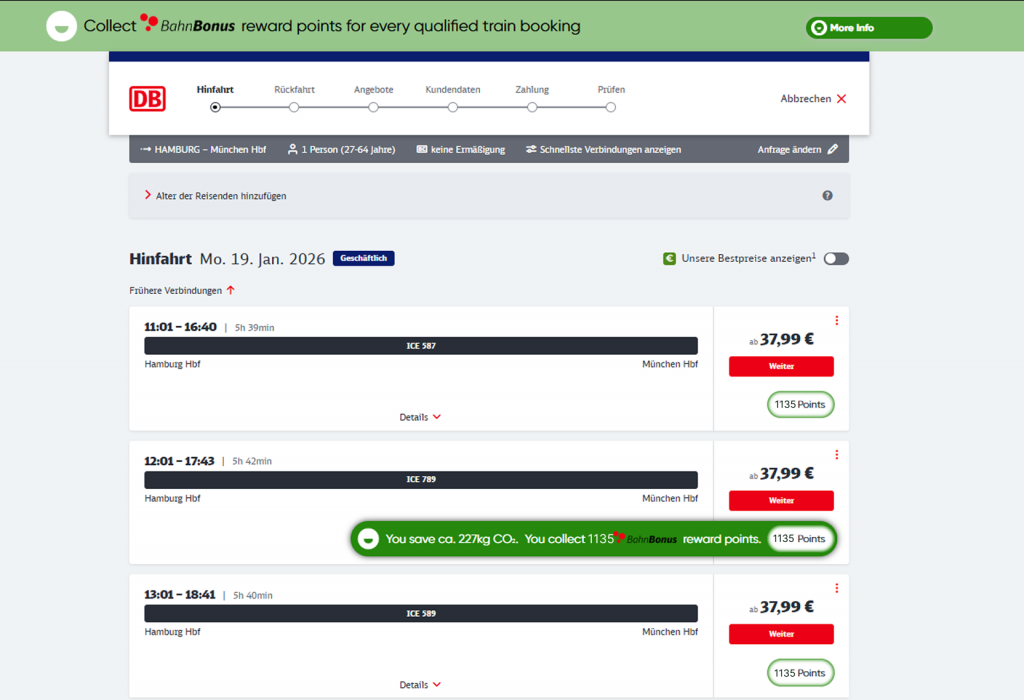Viewport: 1024px width, 700px height.
Task: Expand Details for the 13:01 connection
Action: coord(420,685)
